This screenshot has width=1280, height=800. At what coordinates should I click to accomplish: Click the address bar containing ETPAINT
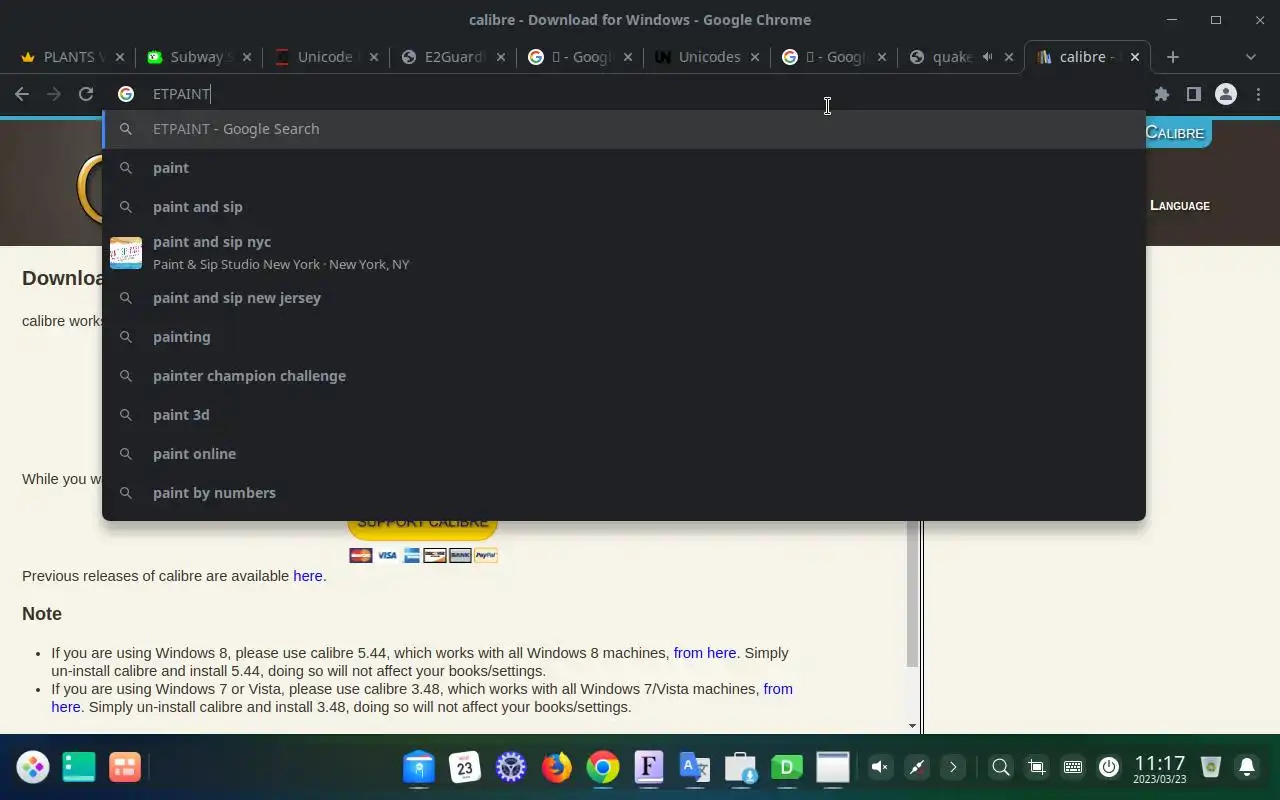[x=624, y=94]
